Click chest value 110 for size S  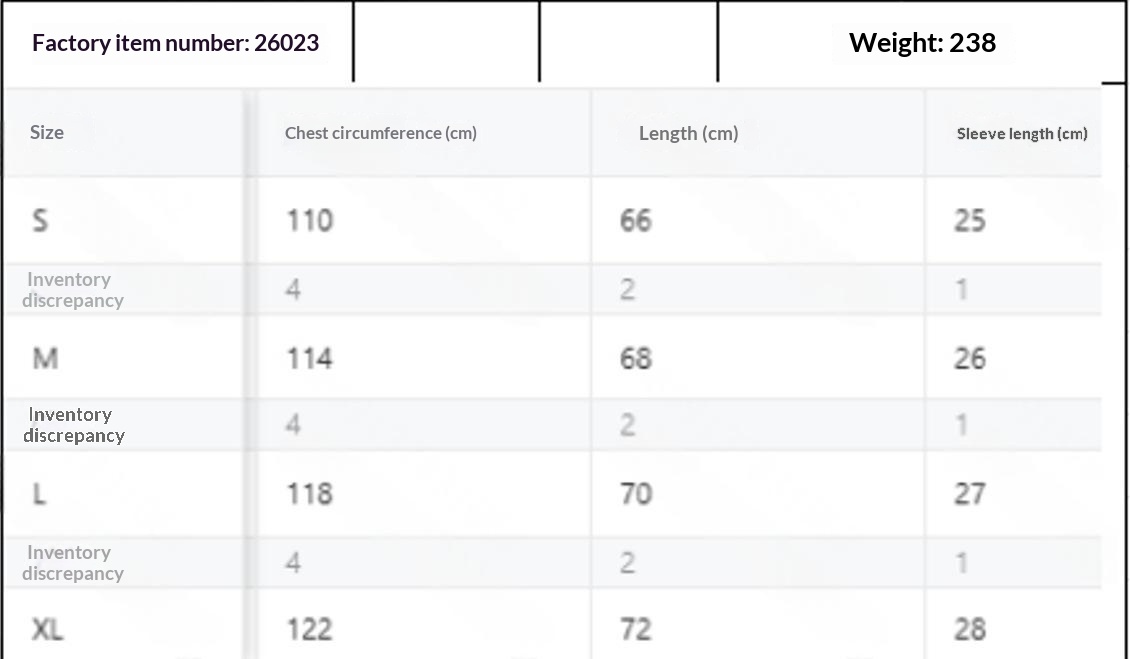[310, 220]
